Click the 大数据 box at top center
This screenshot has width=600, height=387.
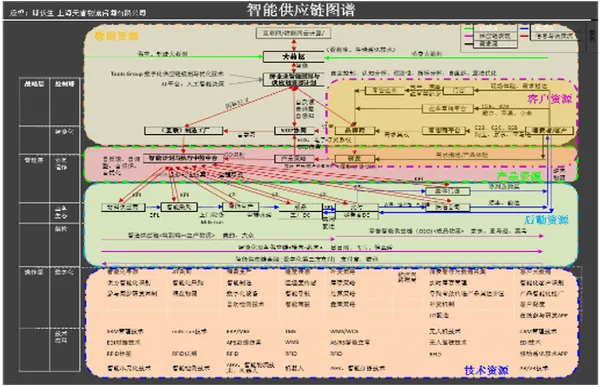[x=293, y=57]
